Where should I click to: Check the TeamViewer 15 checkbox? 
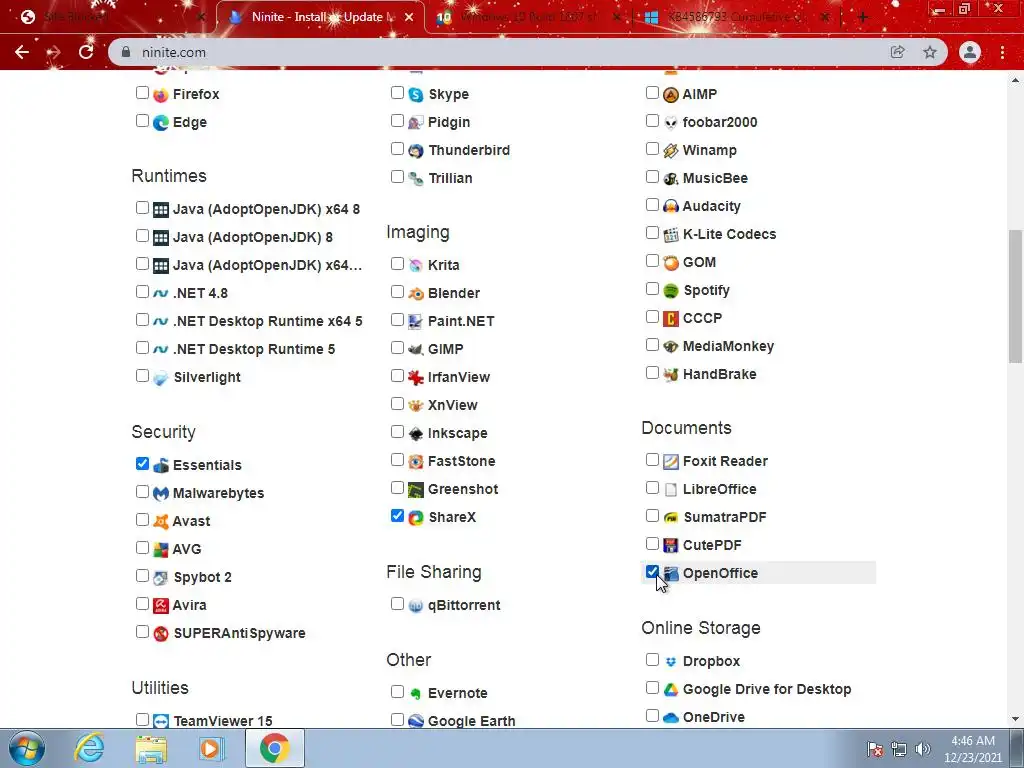142,720
